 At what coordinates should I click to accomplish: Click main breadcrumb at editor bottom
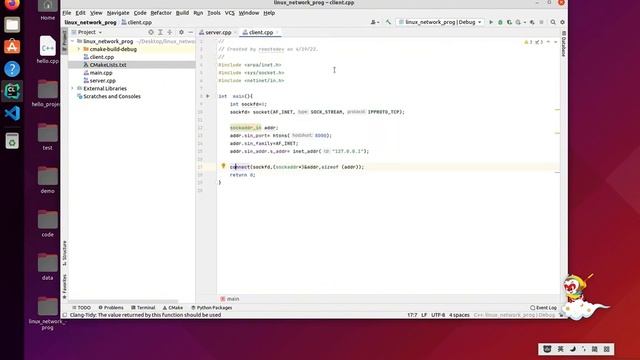coord(230,299)
